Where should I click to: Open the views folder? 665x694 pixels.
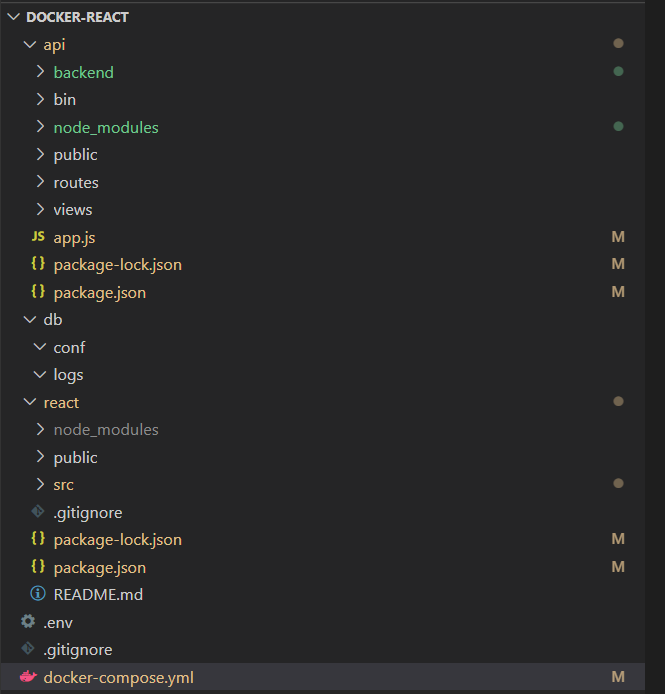pos(73,209)
